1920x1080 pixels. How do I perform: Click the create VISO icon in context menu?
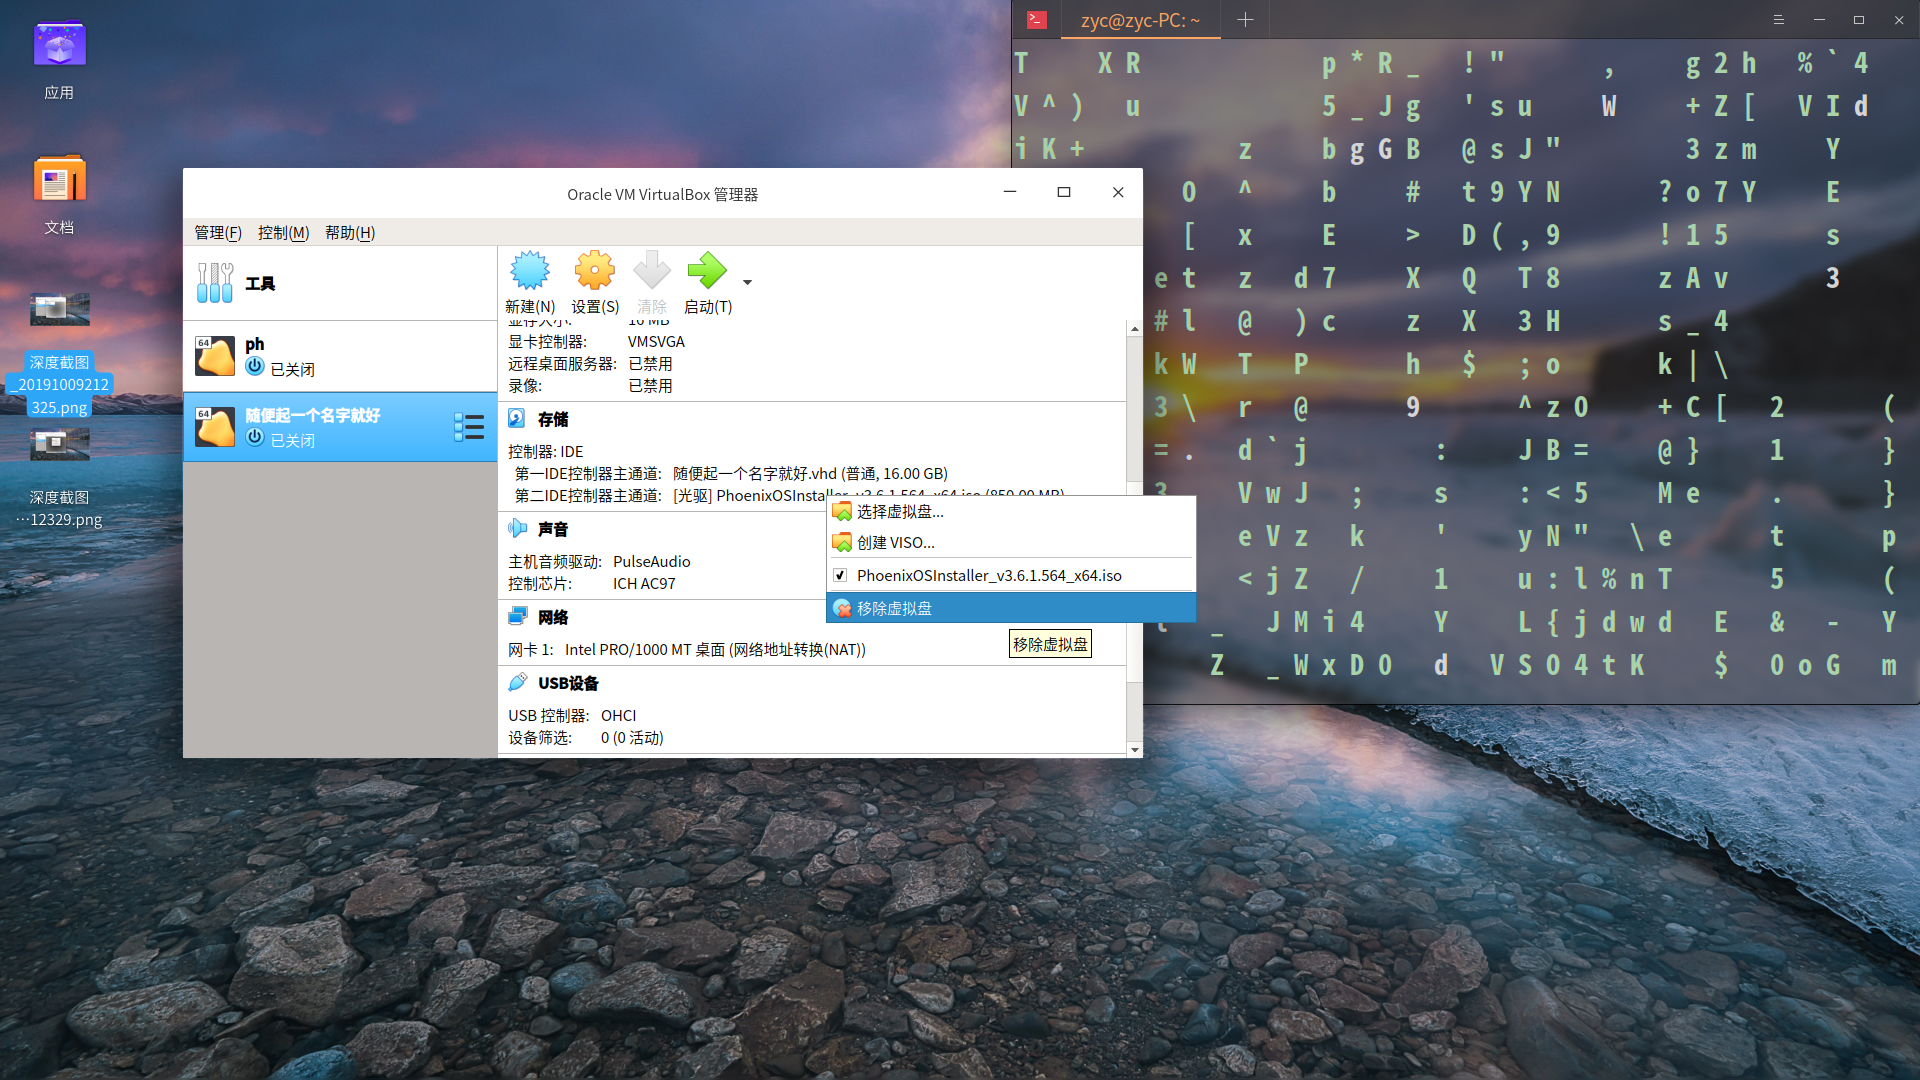coord(842,542)
